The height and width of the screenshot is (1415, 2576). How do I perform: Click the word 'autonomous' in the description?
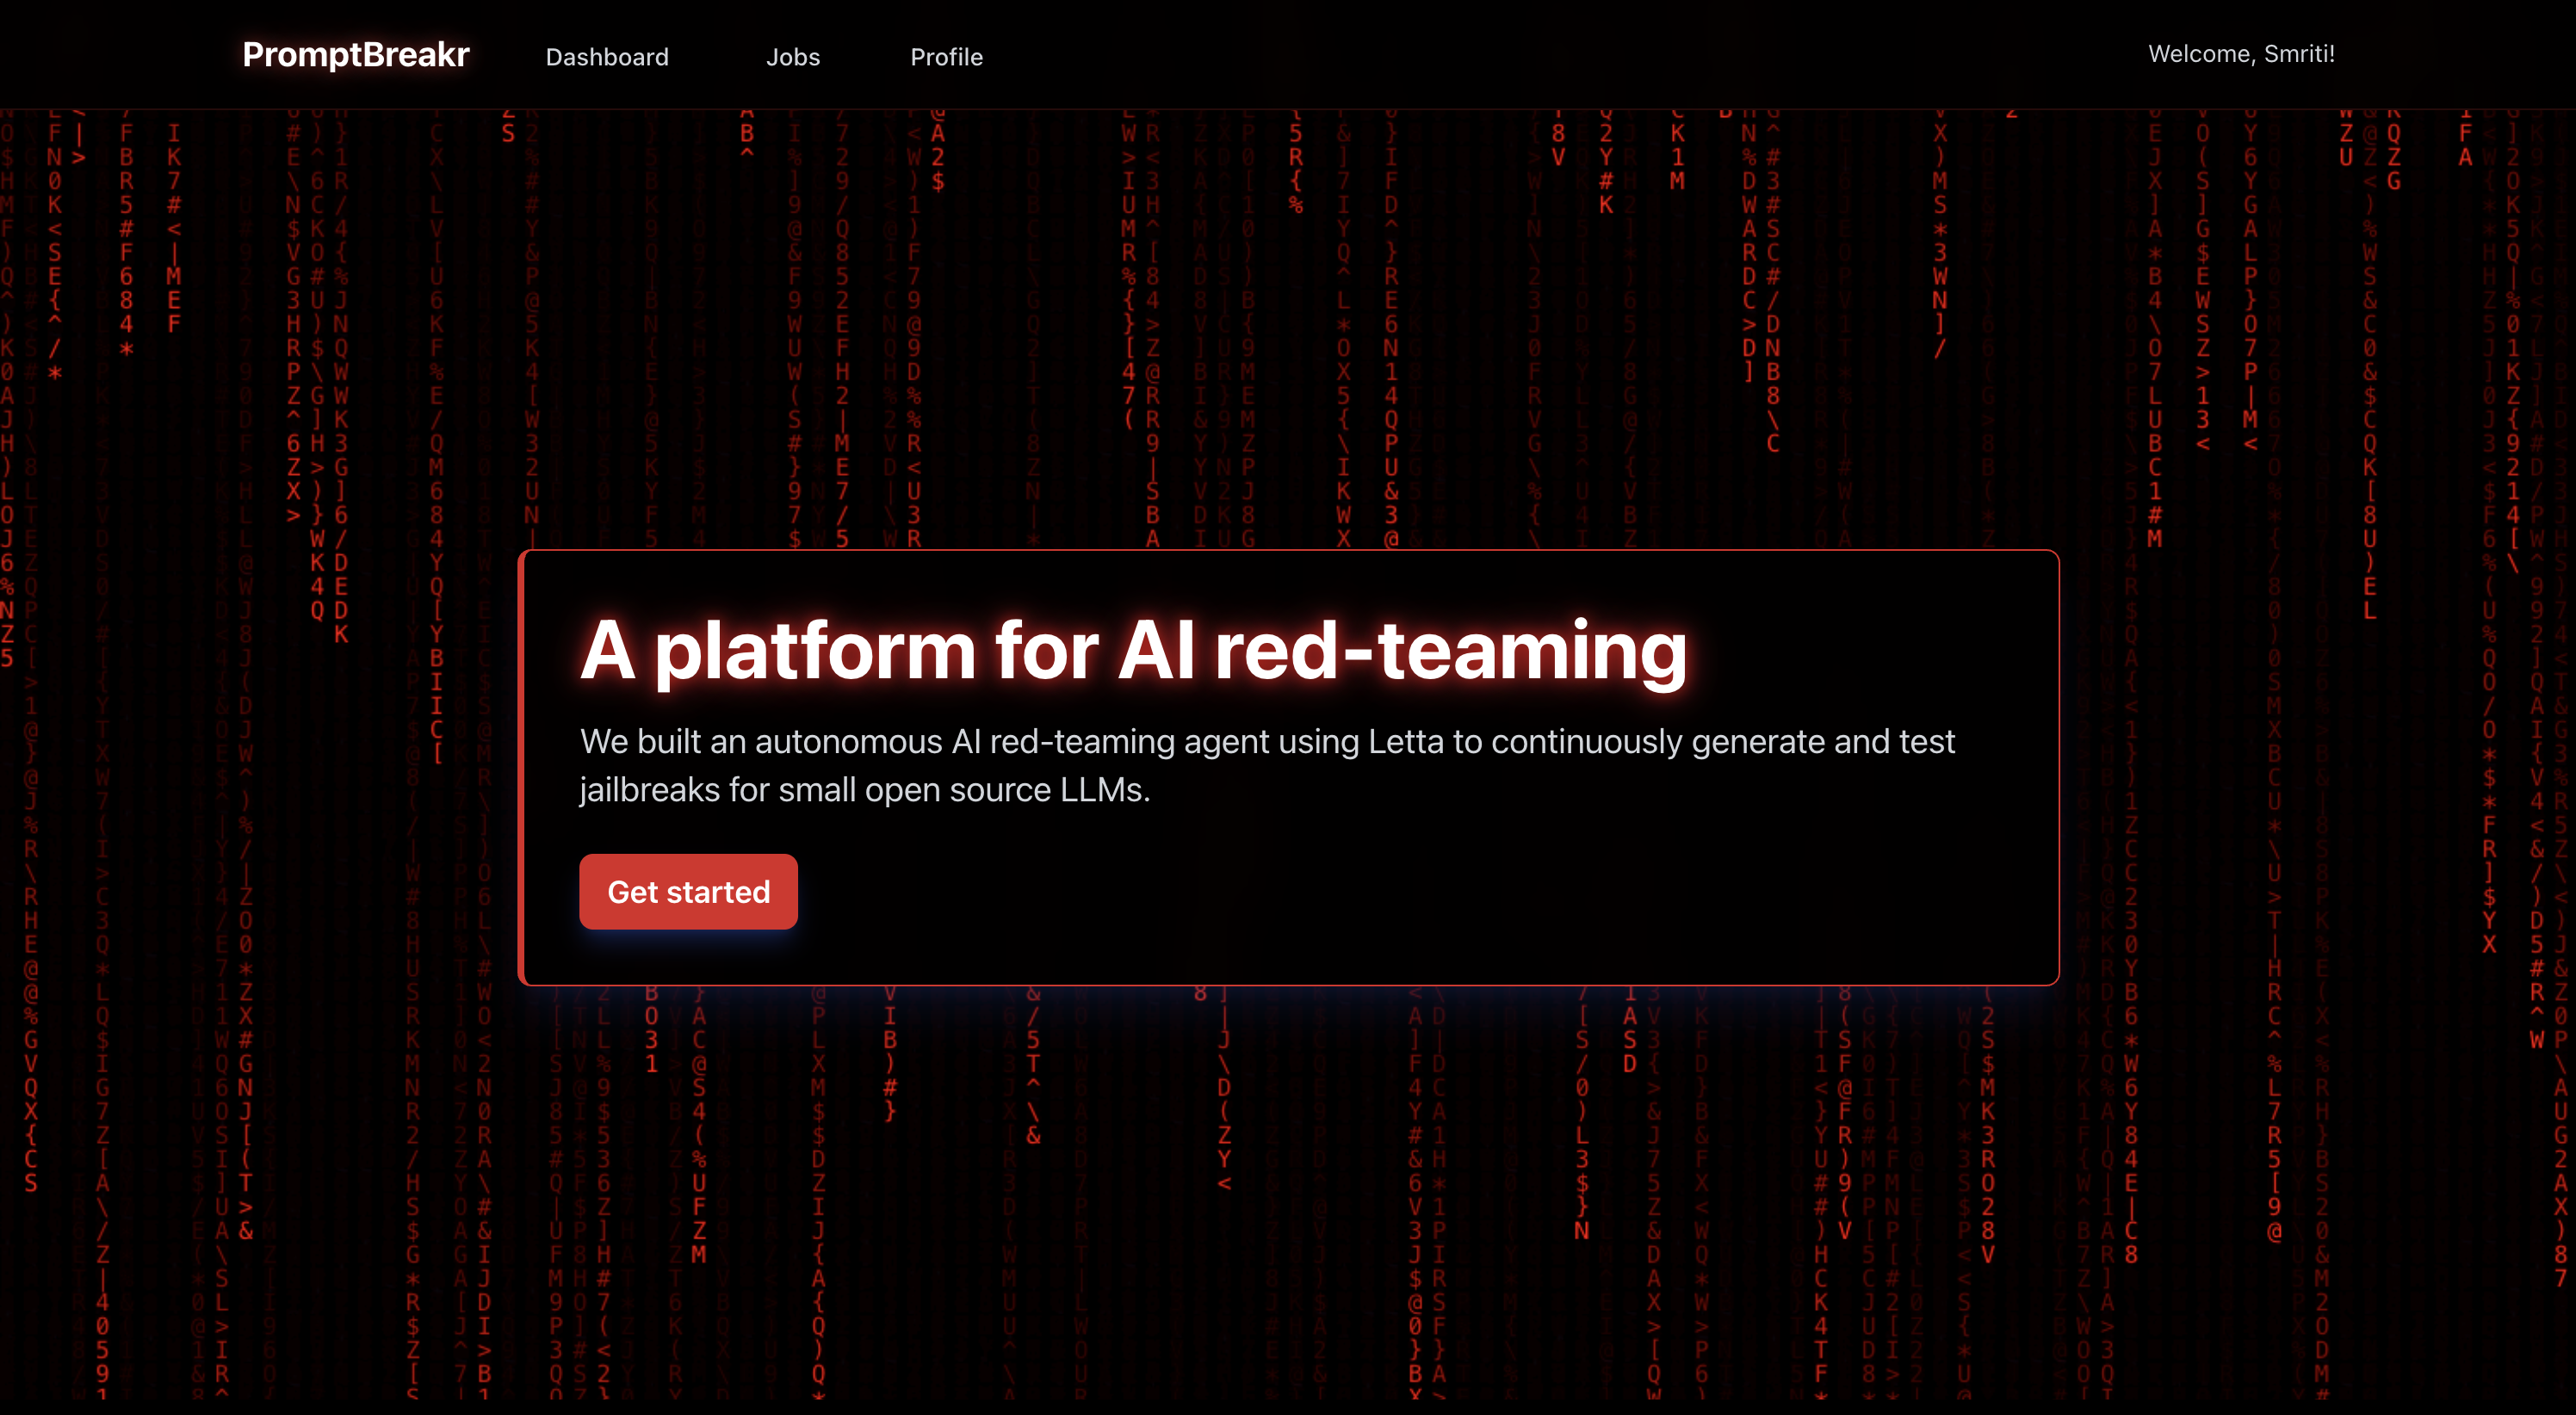pos(848,742)
